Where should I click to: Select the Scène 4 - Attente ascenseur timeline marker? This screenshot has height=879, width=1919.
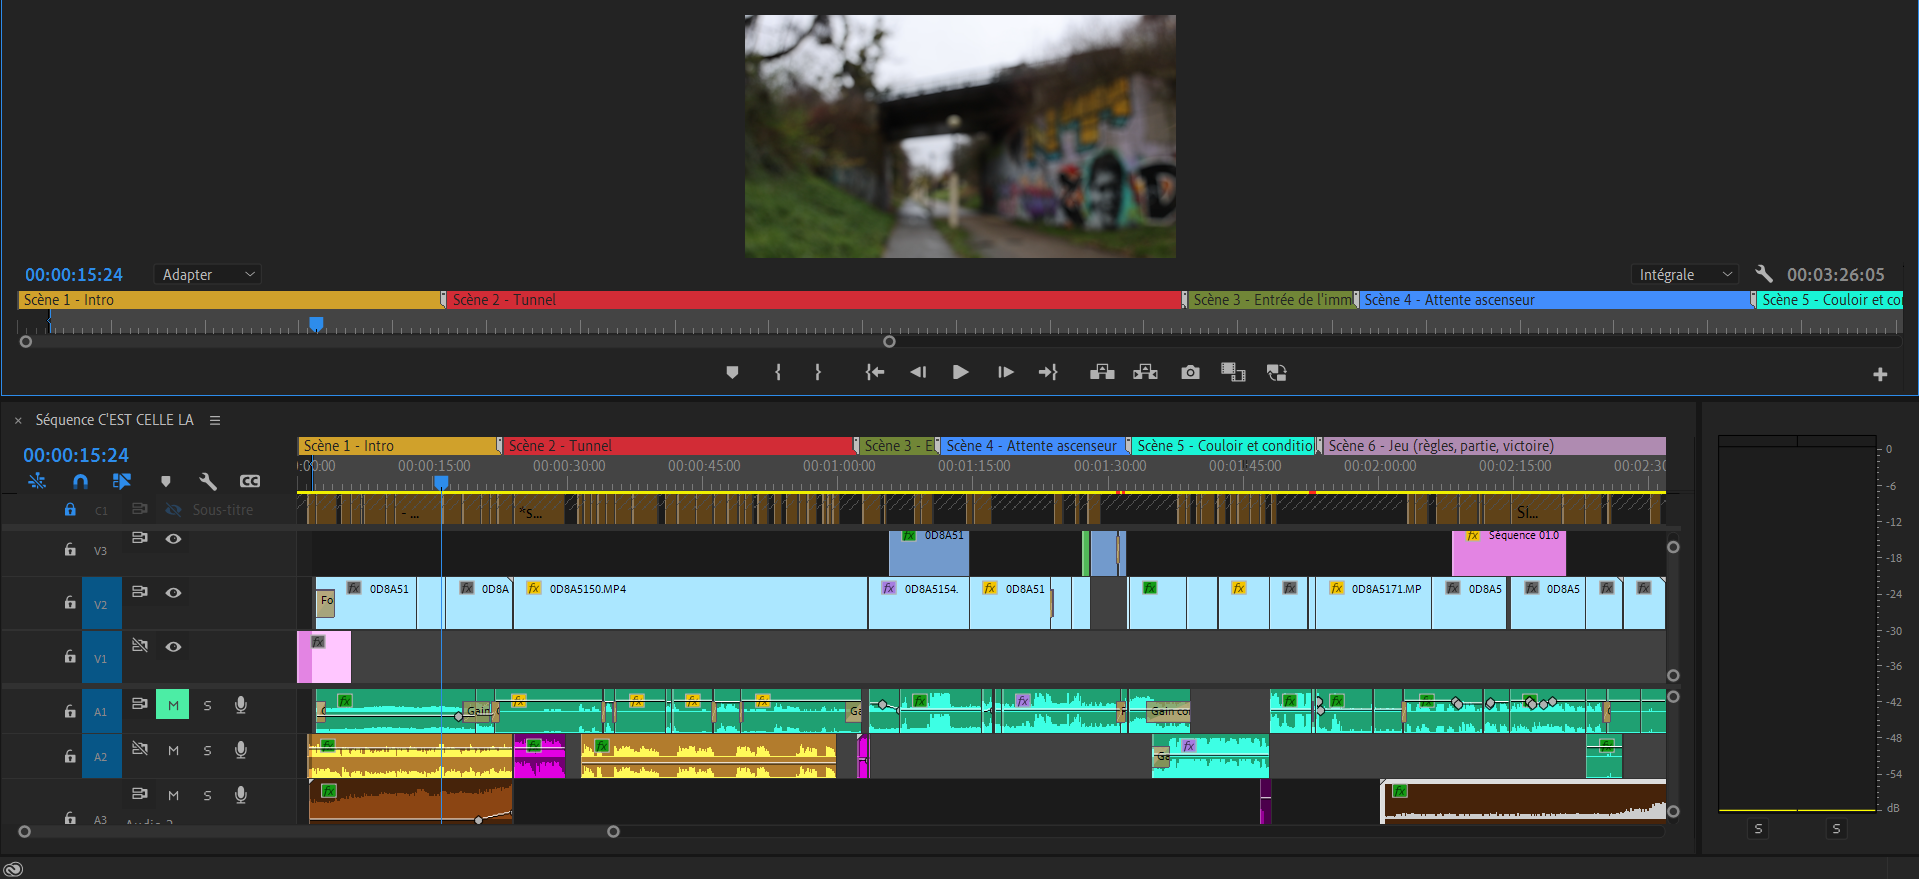(x=1034, y=446)
